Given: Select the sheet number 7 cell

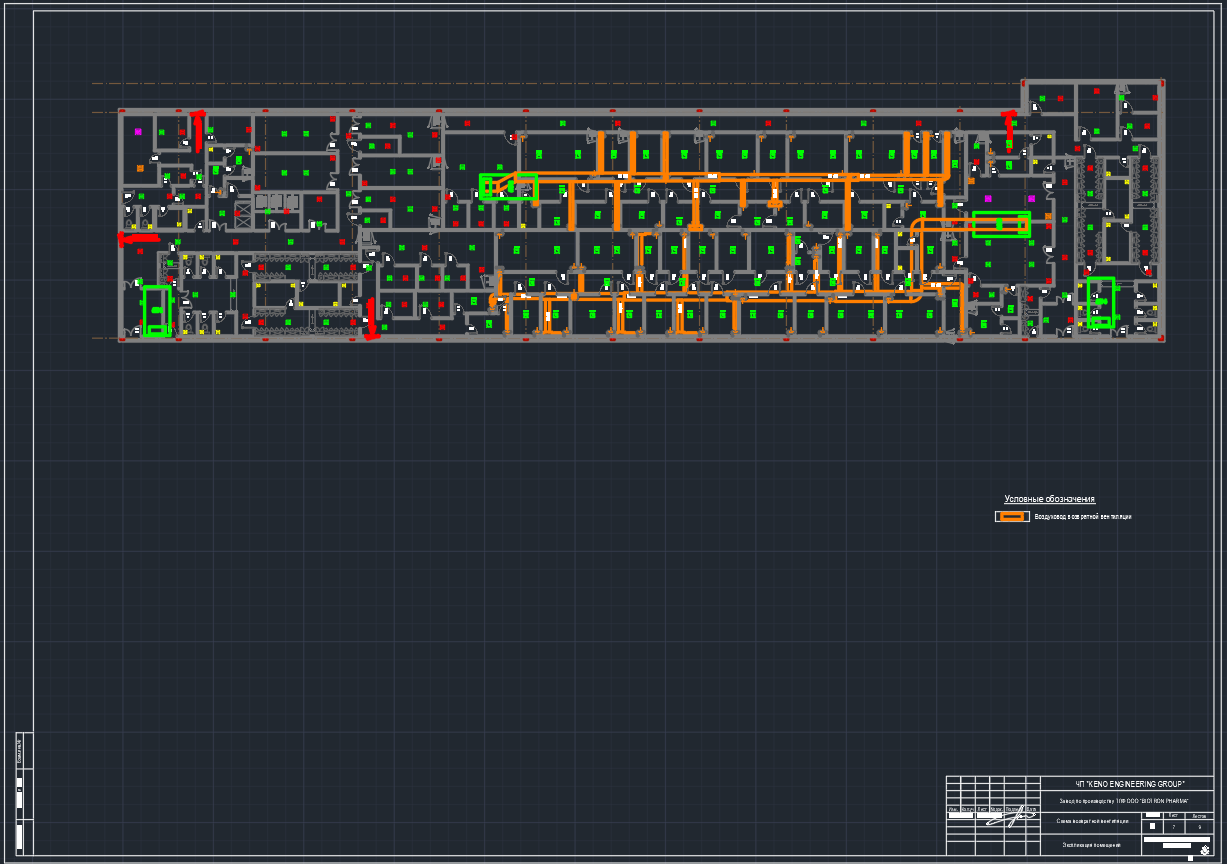Looking at the screenshot, I should [x=1173, y=827].
